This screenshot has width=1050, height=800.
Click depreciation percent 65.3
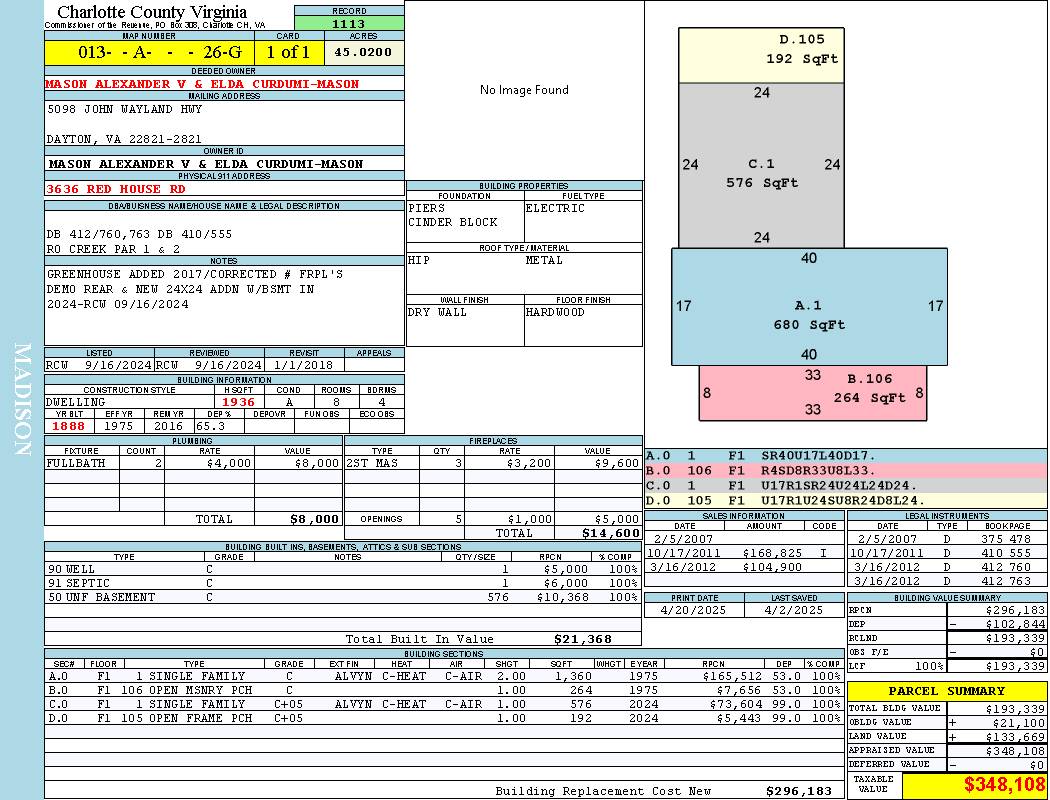pyautogui.click(x=211, y=426)
